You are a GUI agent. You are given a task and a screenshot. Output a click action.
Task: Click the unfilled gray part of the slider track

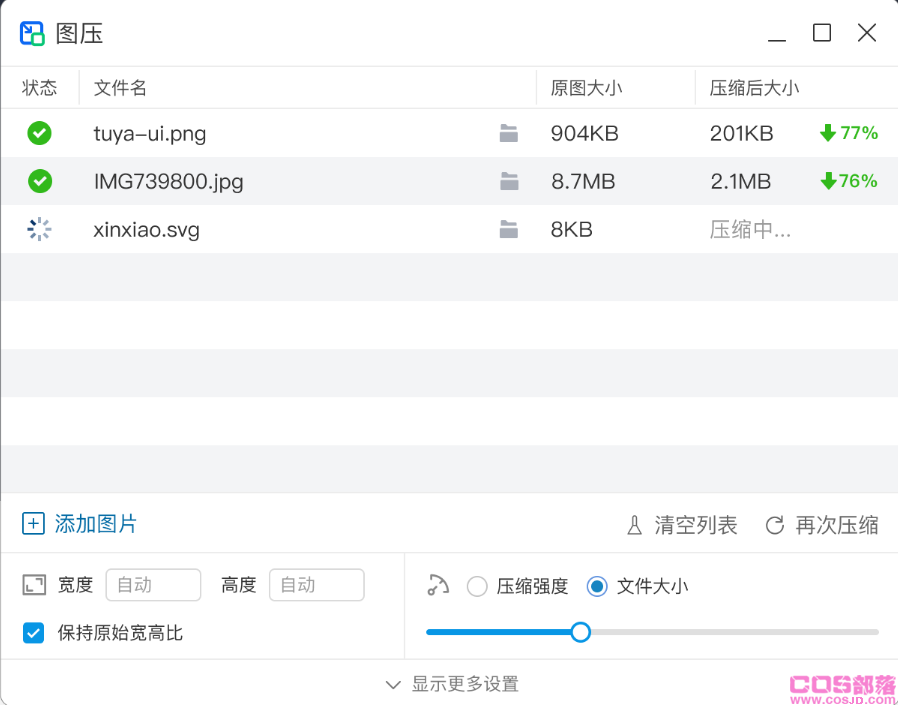pos(735,632)
